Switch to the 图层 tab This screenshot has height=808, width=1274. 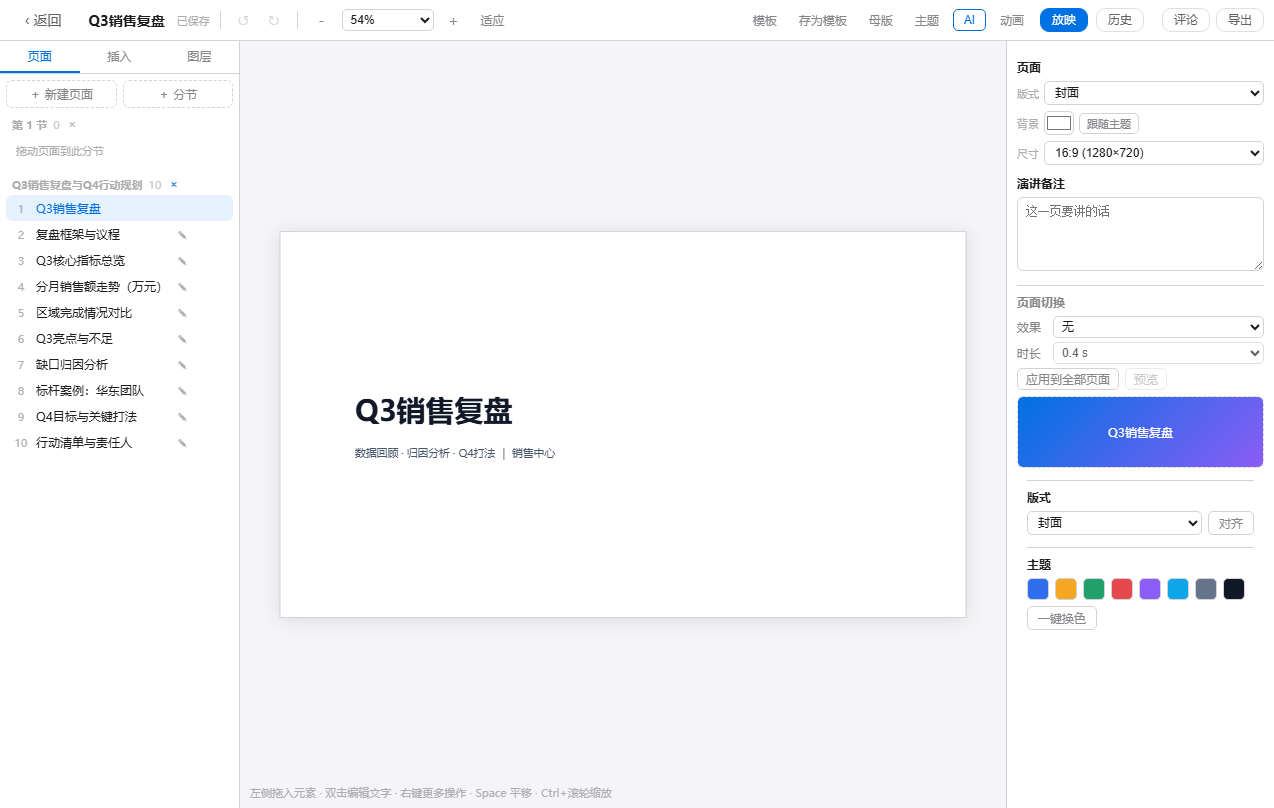(x=199, y=57)
